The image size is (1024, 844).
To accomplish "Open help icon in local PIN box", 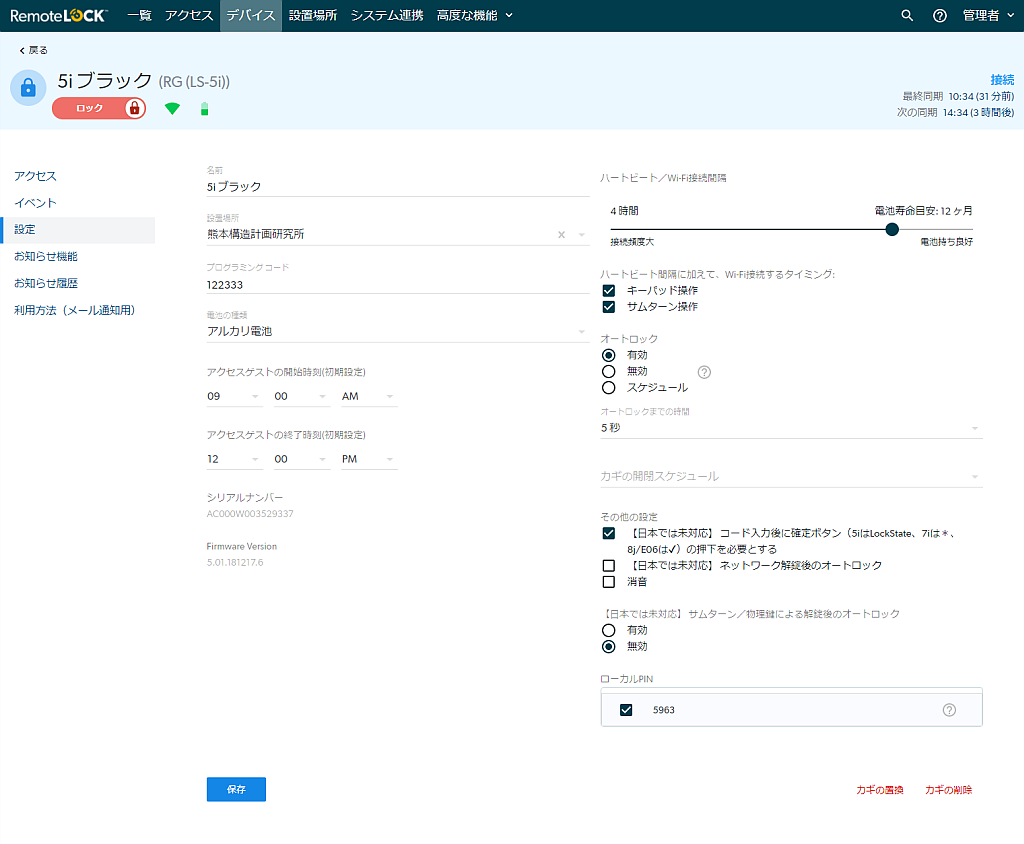I will [x=950, y=710].
